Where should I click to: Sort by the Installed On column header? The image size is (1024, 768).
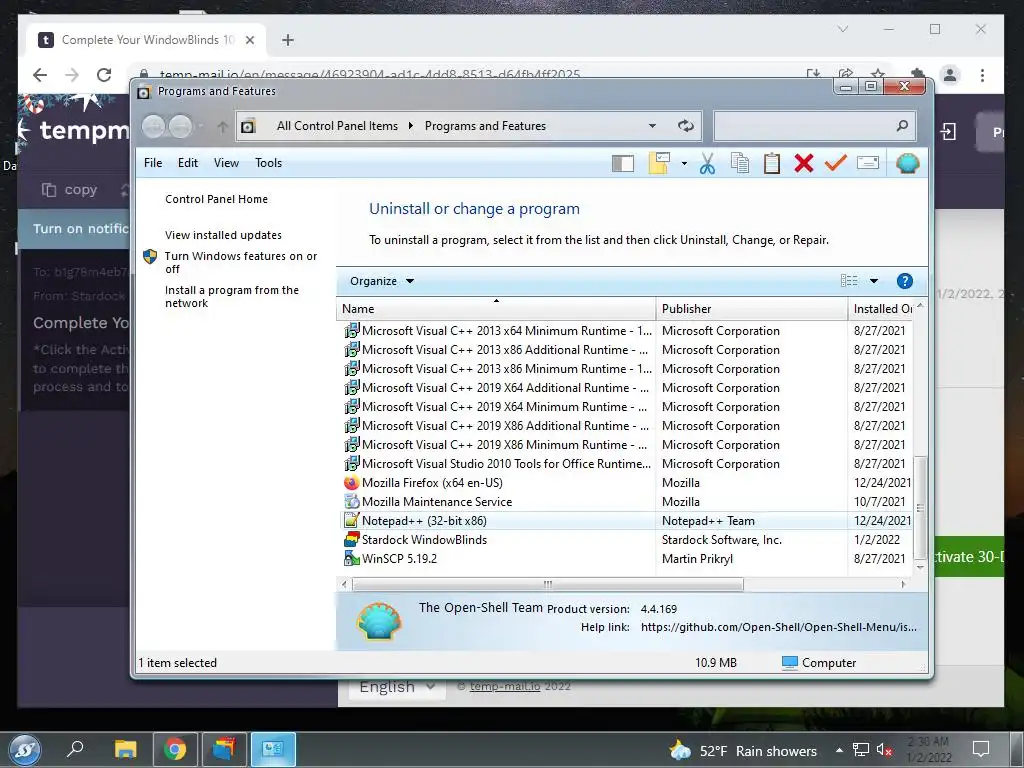coord(881,309)
